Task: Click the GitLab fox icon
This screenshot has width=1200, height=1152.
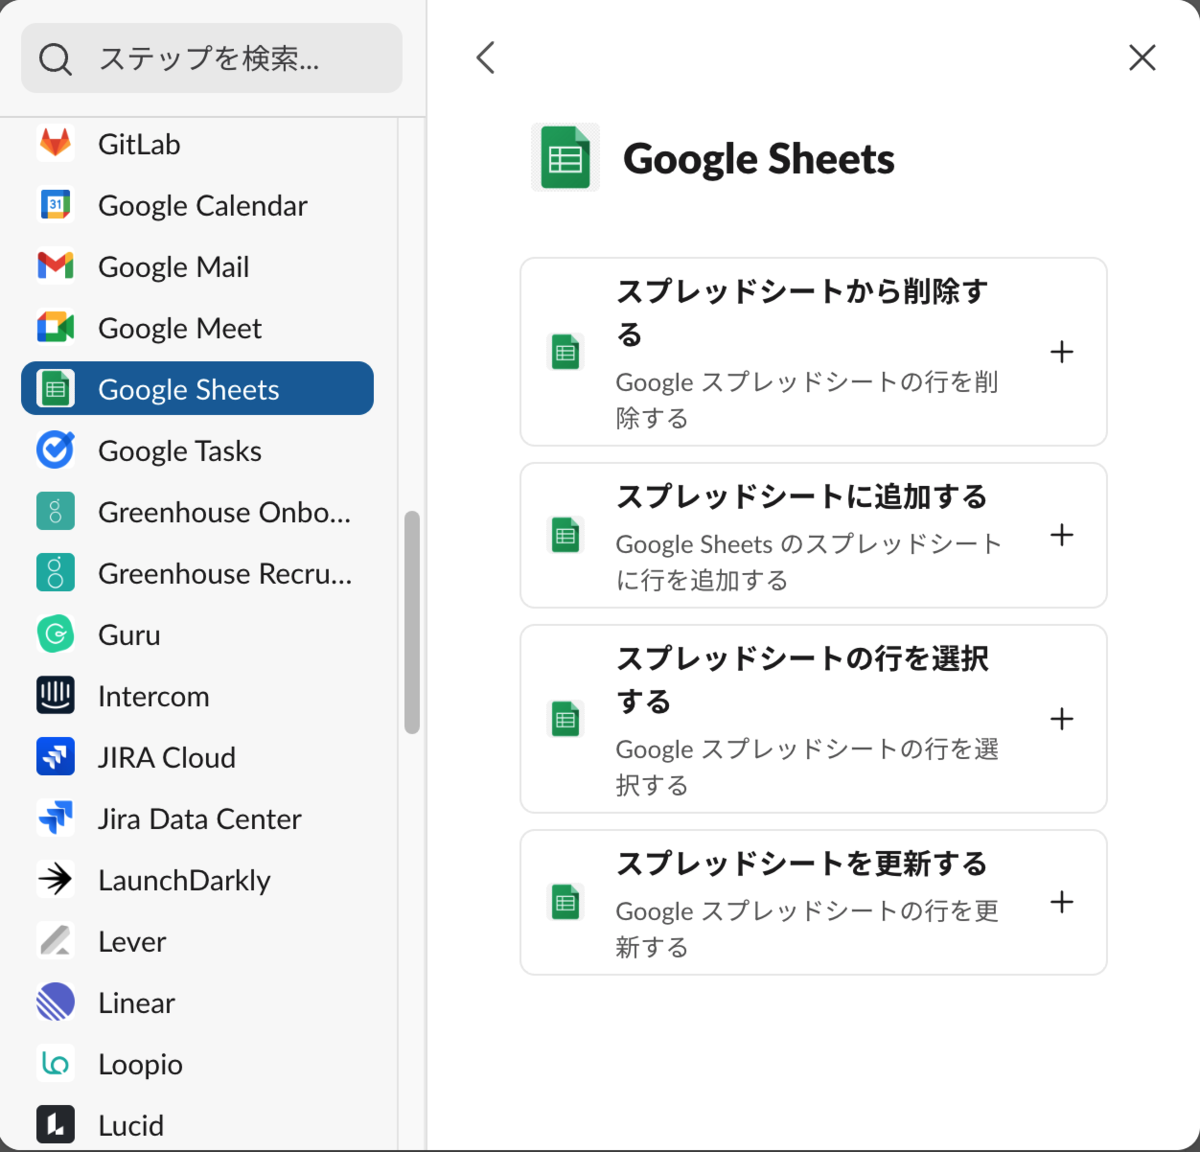Action: [x=55, y=144]
